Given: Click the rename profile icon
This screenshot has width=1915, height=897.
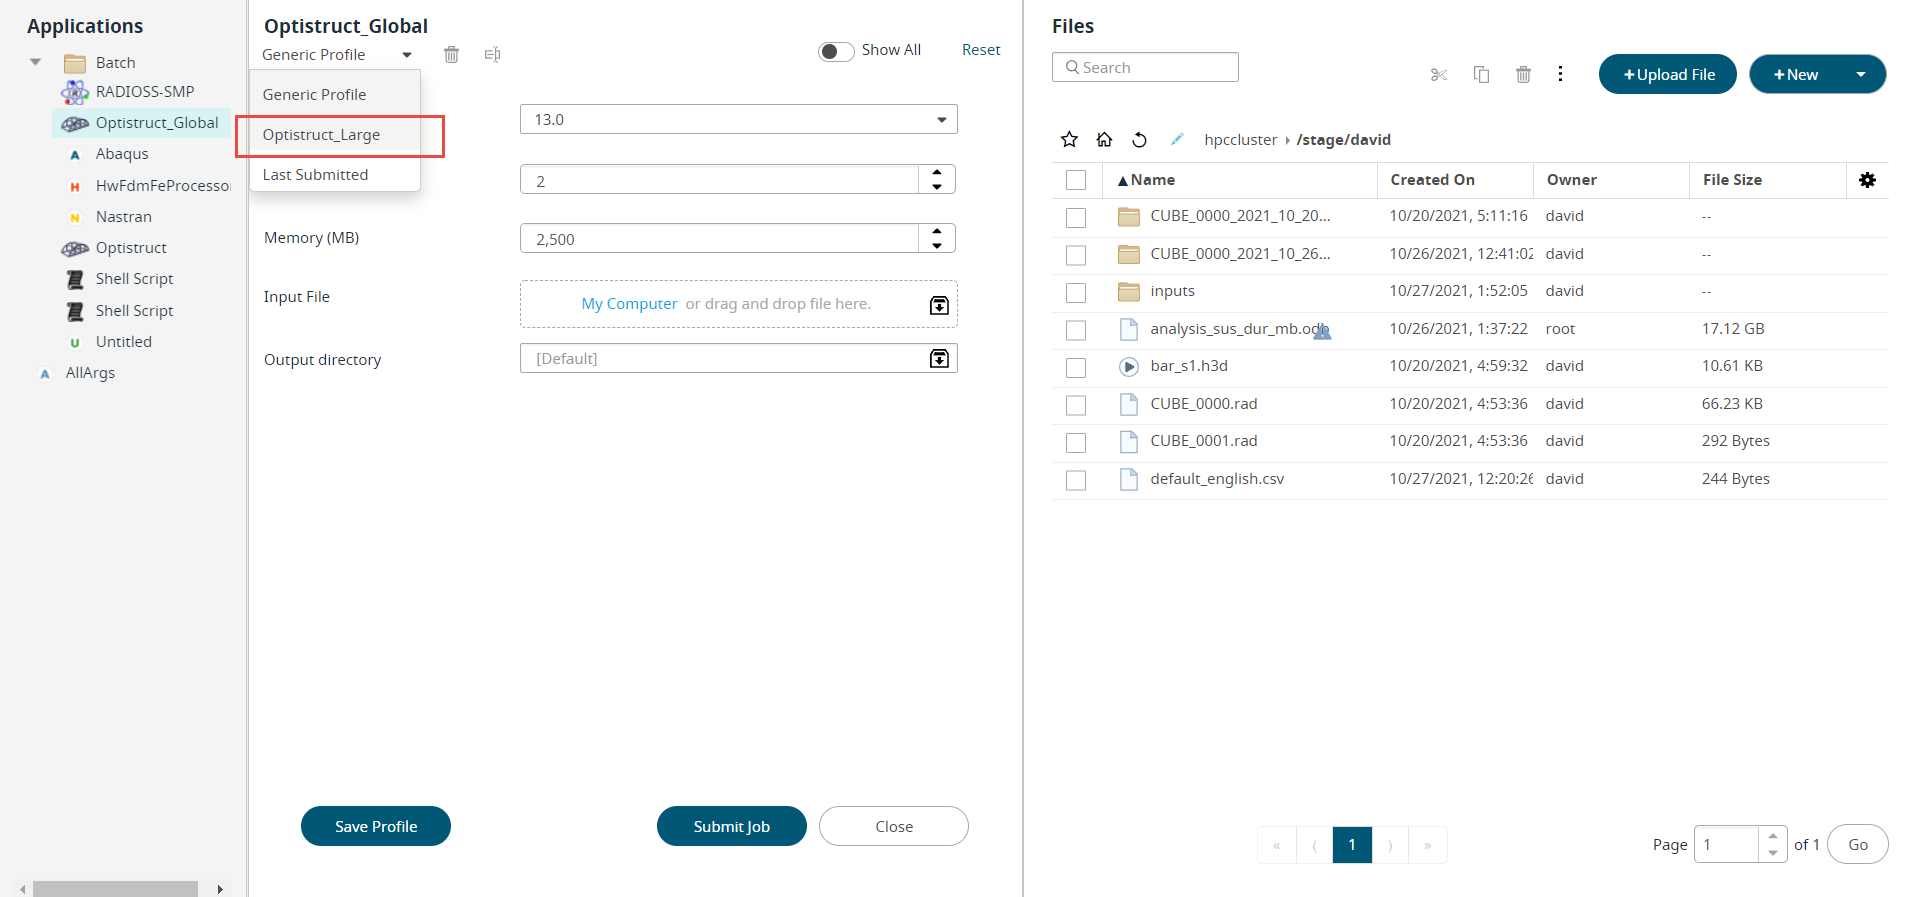Looking at the screenshot, I should (492, 55).
